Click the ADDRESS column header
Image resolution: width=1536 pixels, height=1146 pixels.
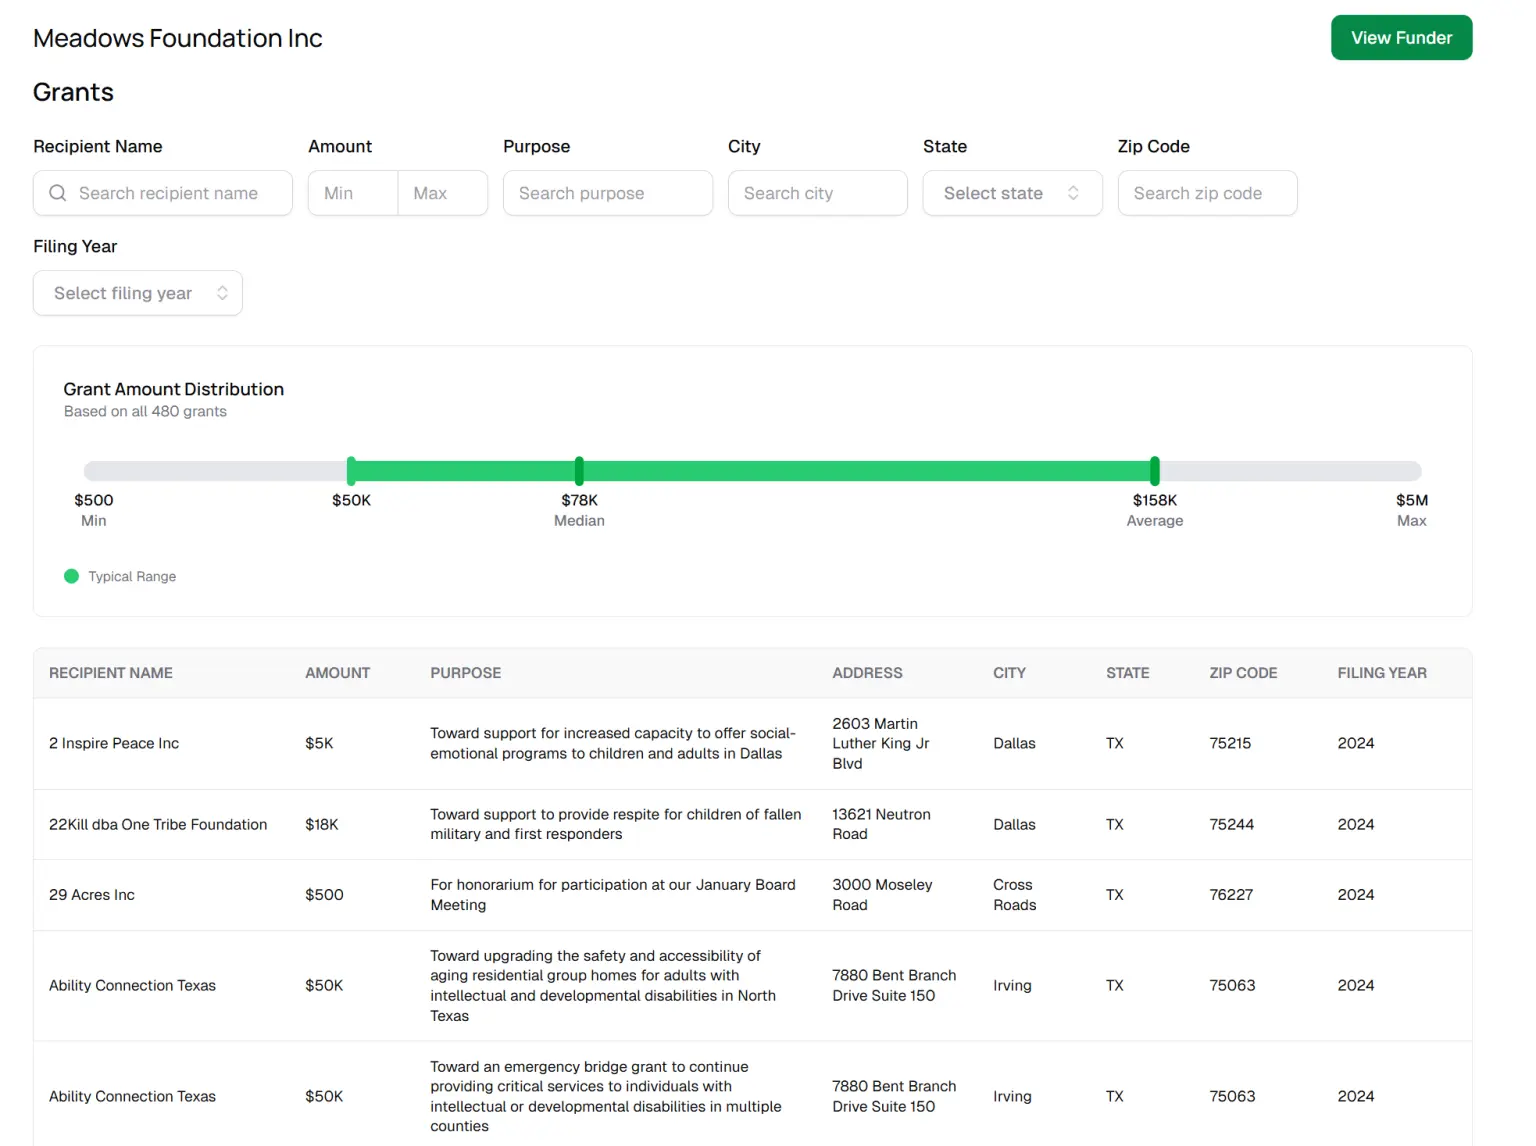click(x=867, y=673)
